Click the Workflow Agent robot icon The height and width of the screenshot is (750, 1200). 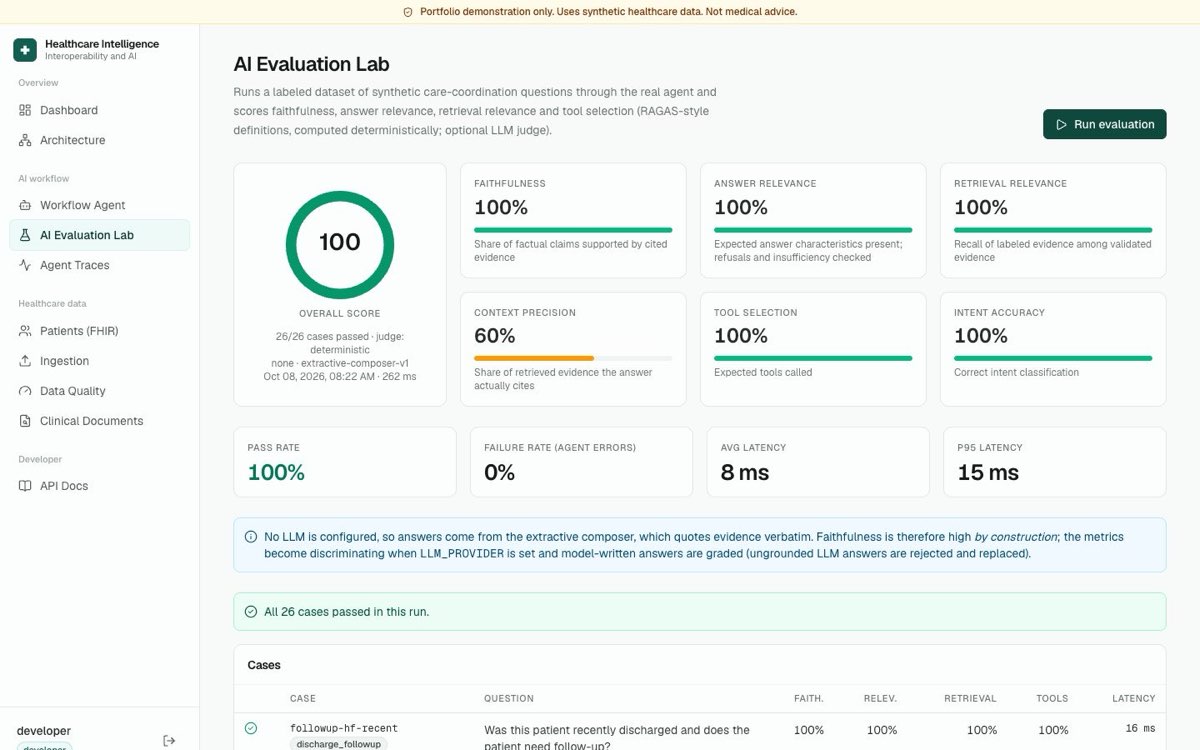[25, 205]
